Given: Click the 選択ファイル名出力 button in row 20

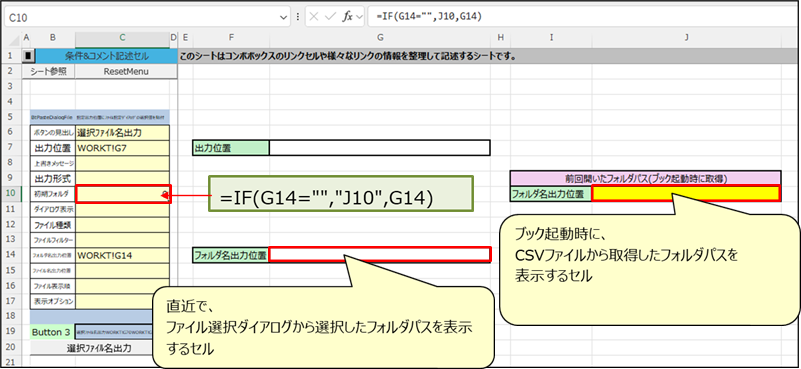Looking at the screenshot, I should tap(100, 349).
